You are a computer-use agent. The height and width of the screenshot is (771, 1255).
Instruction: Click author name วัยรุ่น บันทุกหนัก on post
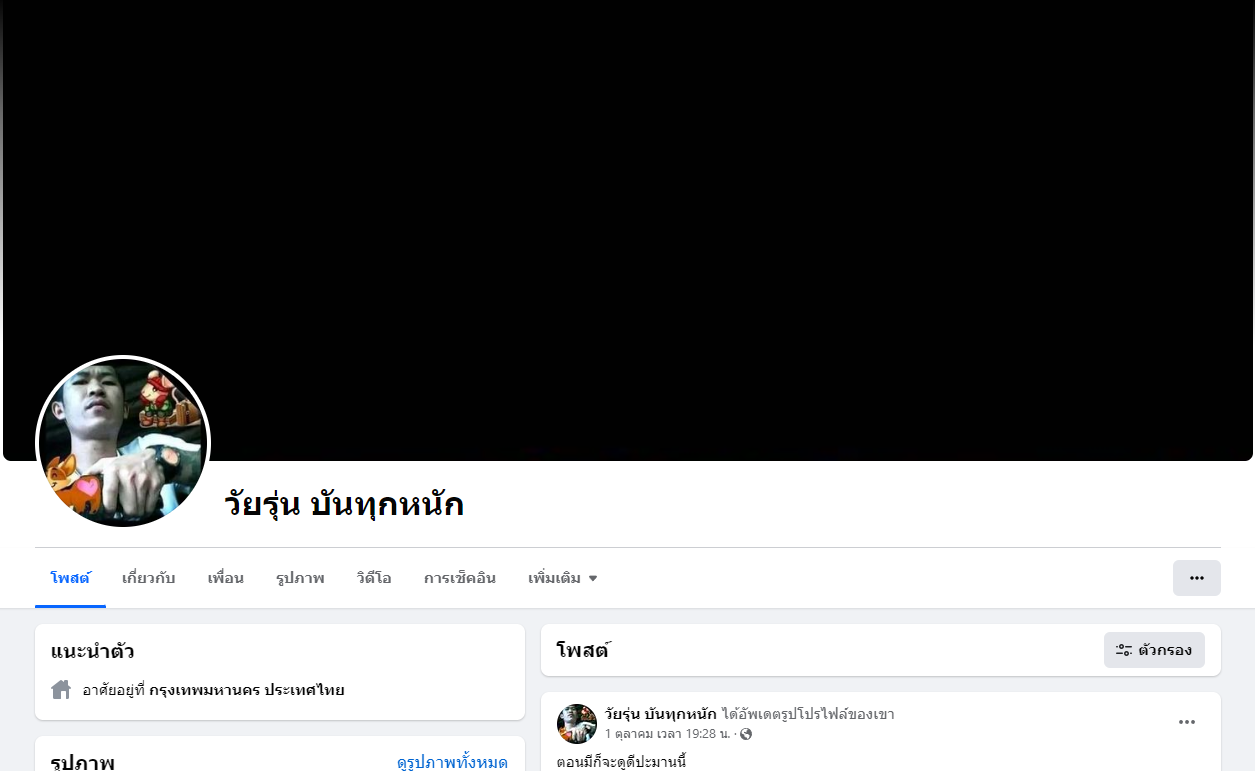click(661, 714)
